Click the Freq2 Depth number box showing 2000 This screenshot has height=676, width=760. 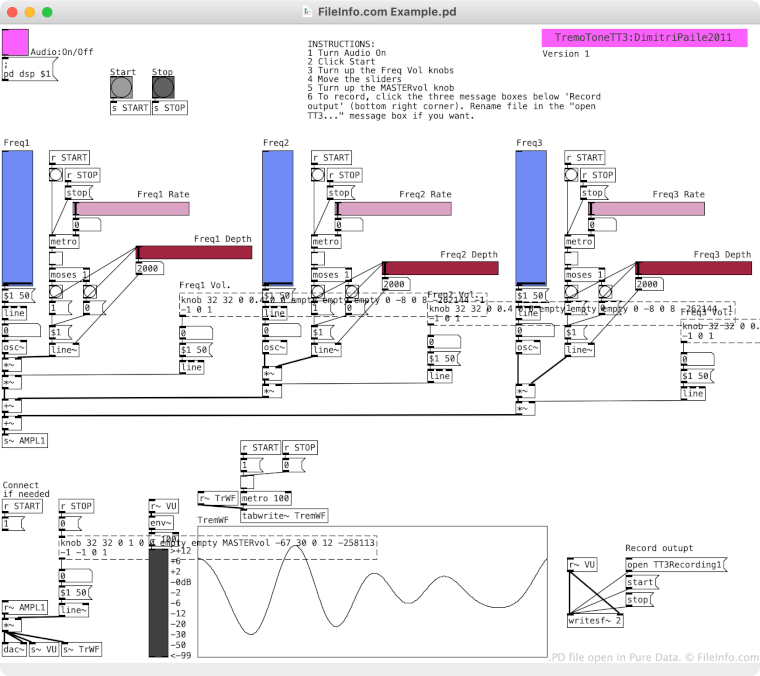pos(396,284)
